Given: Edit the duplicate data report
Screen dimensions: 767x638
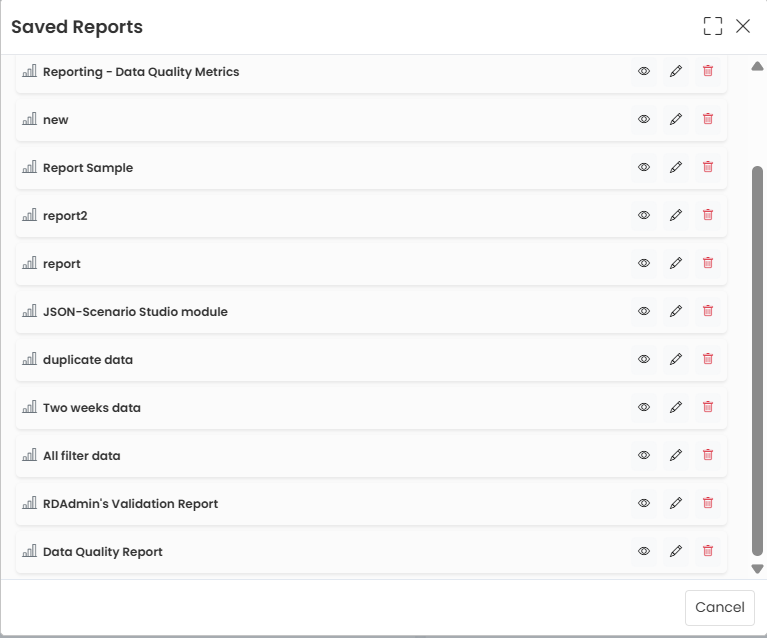Looking at the screenshot, I should [x=676, y=359].
